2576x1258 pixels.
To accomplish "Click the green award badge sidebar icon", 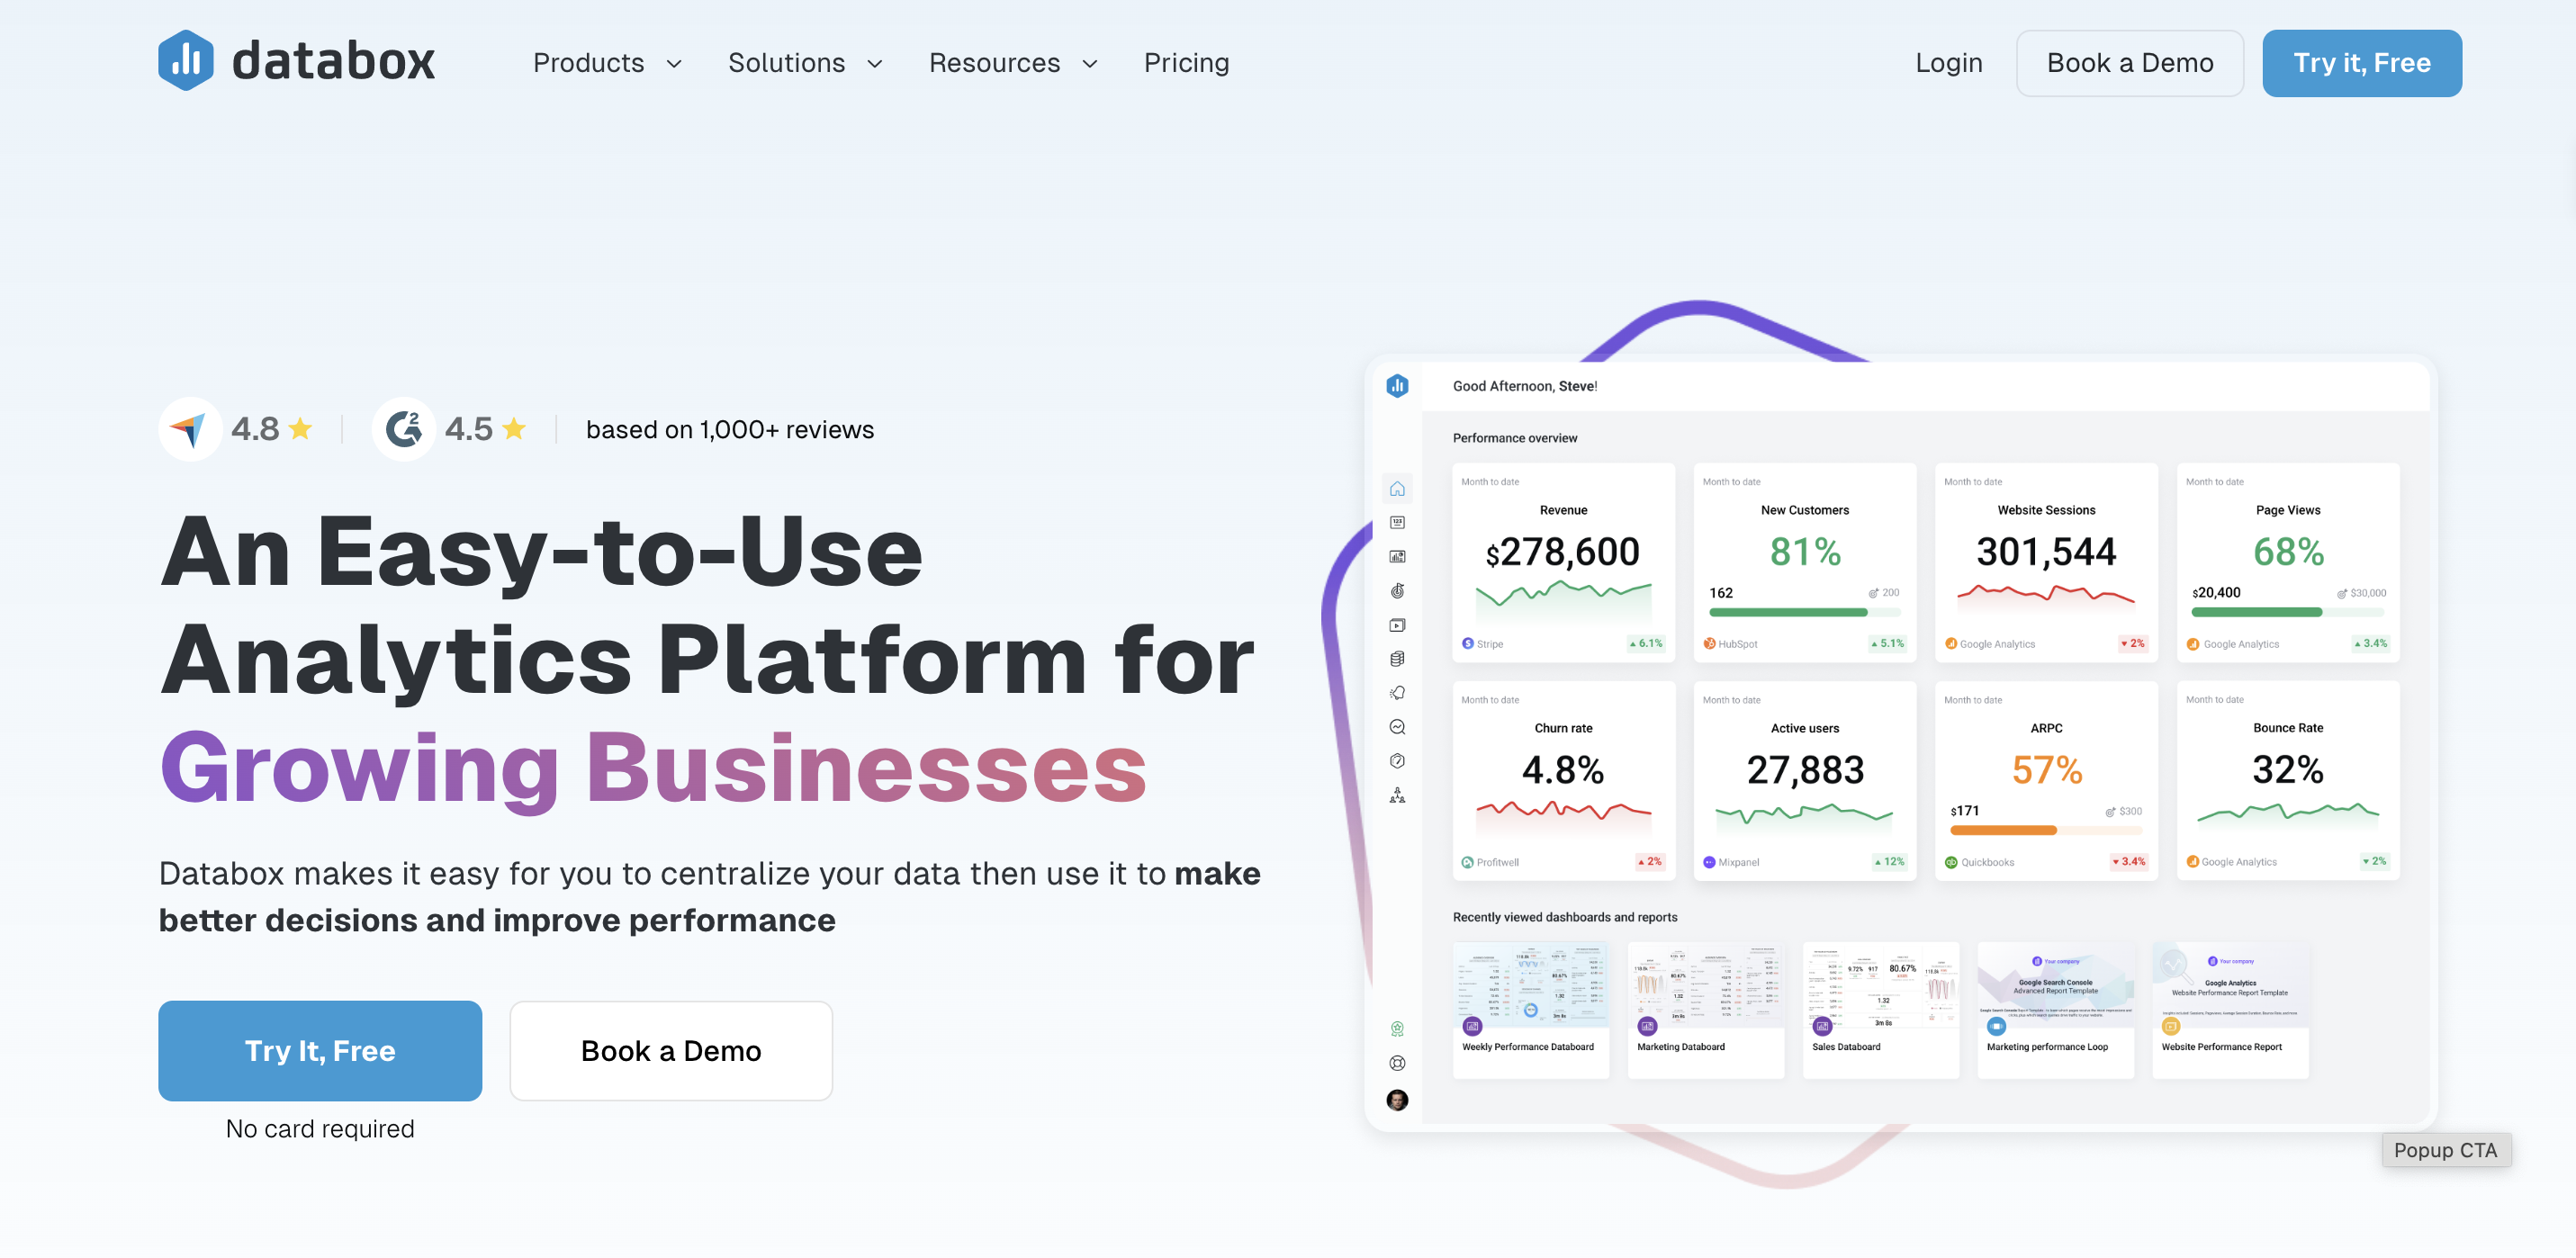I will pyautogui.click(x=1397, y=1029).
